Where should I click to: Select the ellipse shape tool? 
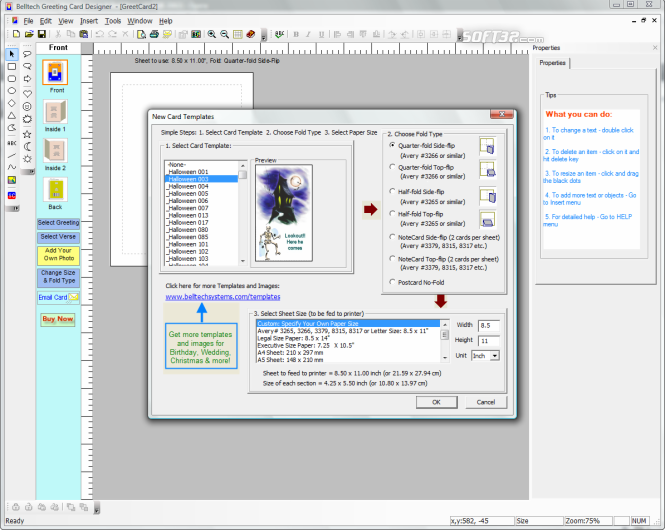12,91
